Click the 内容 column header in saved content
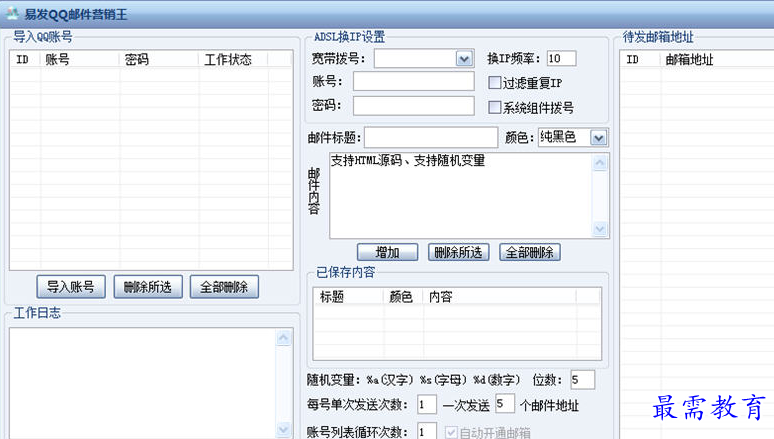 coord(500,297)
